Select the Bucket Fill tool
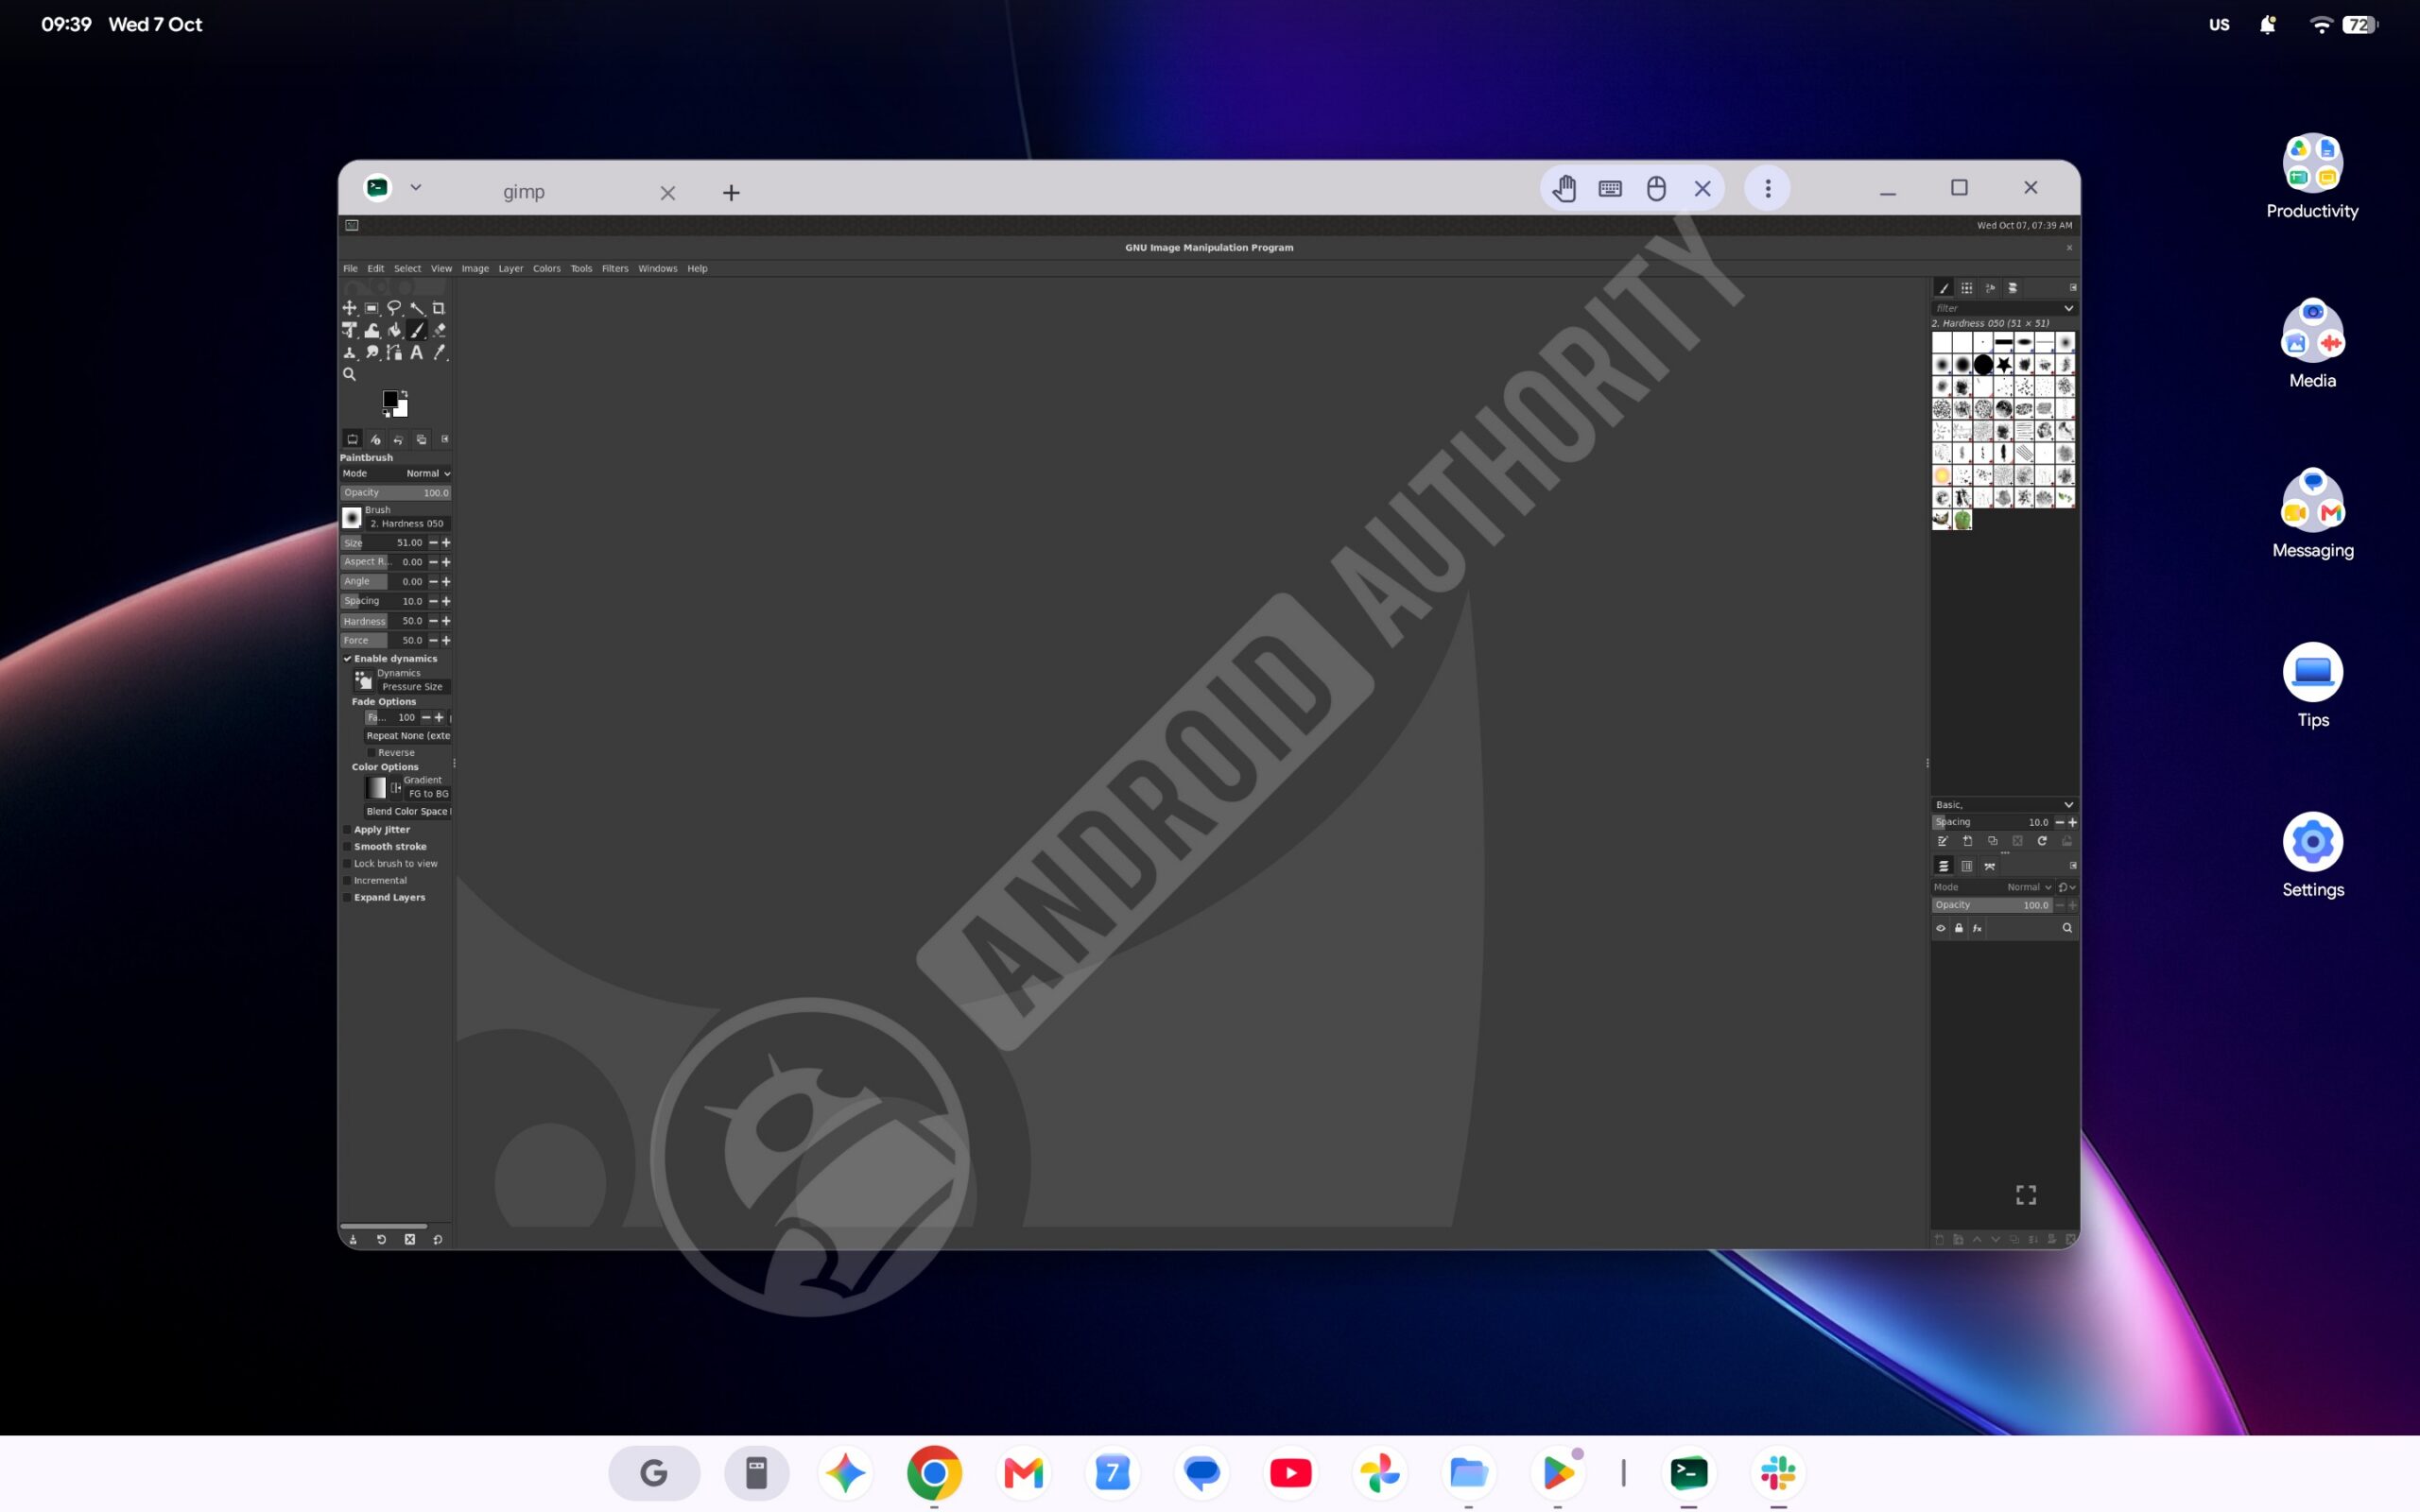This screenshot has width=2420, height=1512. pyautogui.click(x=394, y=330)
